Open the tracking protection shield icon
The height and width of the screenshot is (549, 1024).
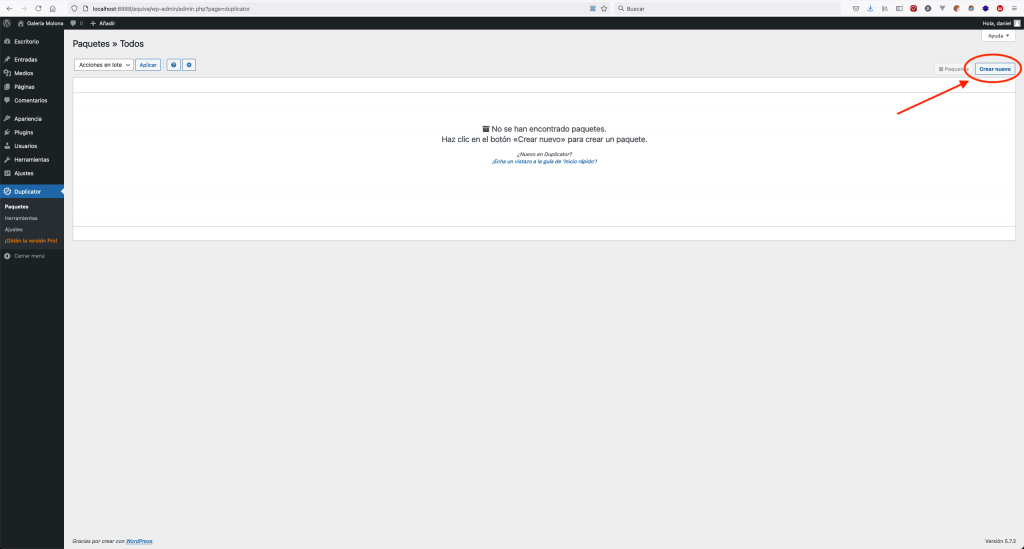[x=74, y=8]
